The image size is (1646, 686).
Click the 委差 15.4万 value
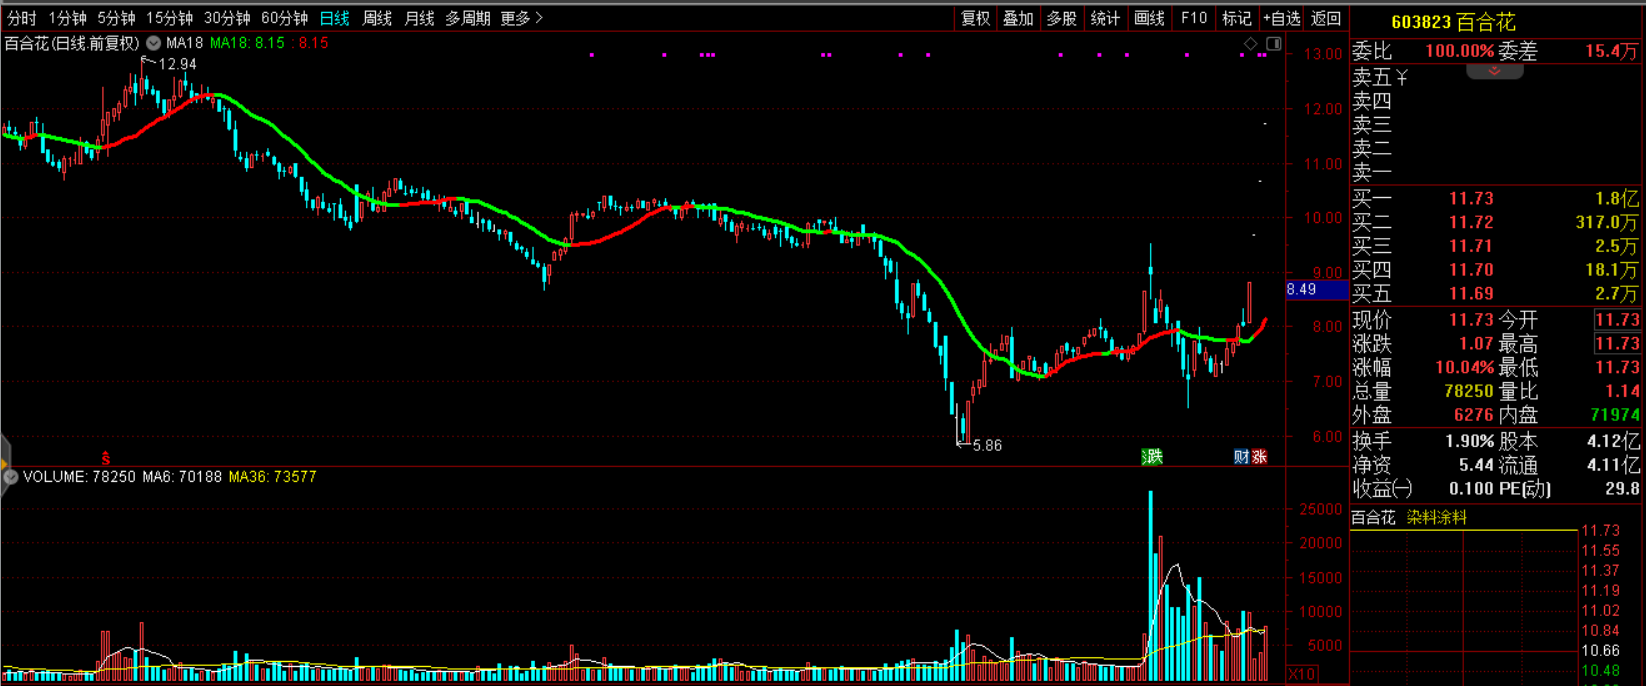(x=1612, y=51)
